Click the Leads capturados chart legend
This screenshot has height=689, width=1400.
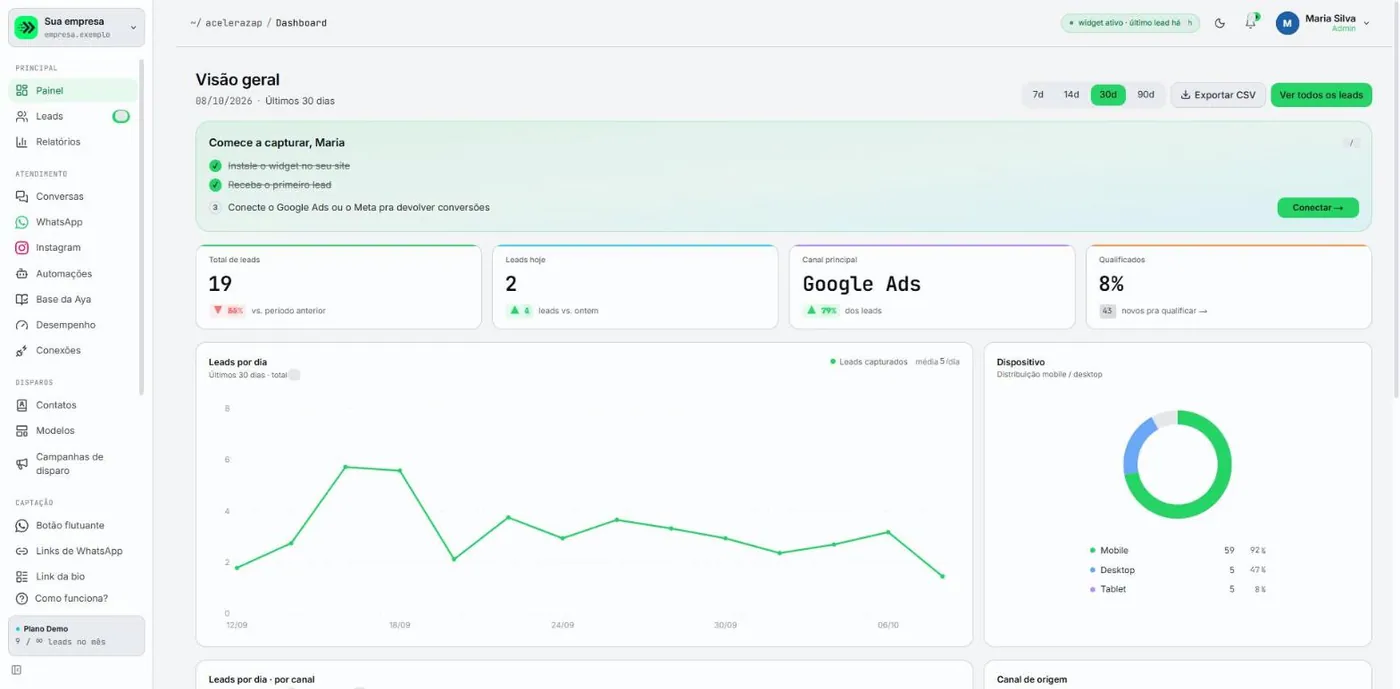click(x=868, y=362)
